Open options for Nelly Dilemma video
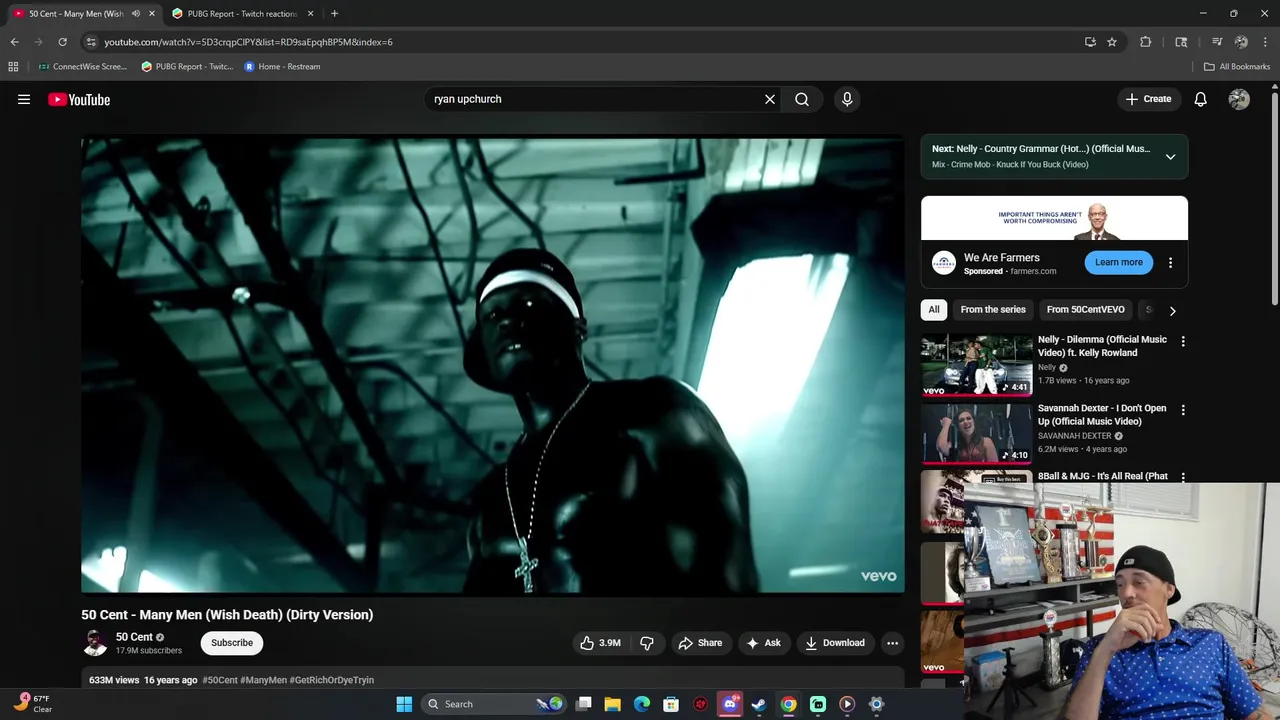Viewport: 1280px width, 720px height. (x=1183, y=341)
